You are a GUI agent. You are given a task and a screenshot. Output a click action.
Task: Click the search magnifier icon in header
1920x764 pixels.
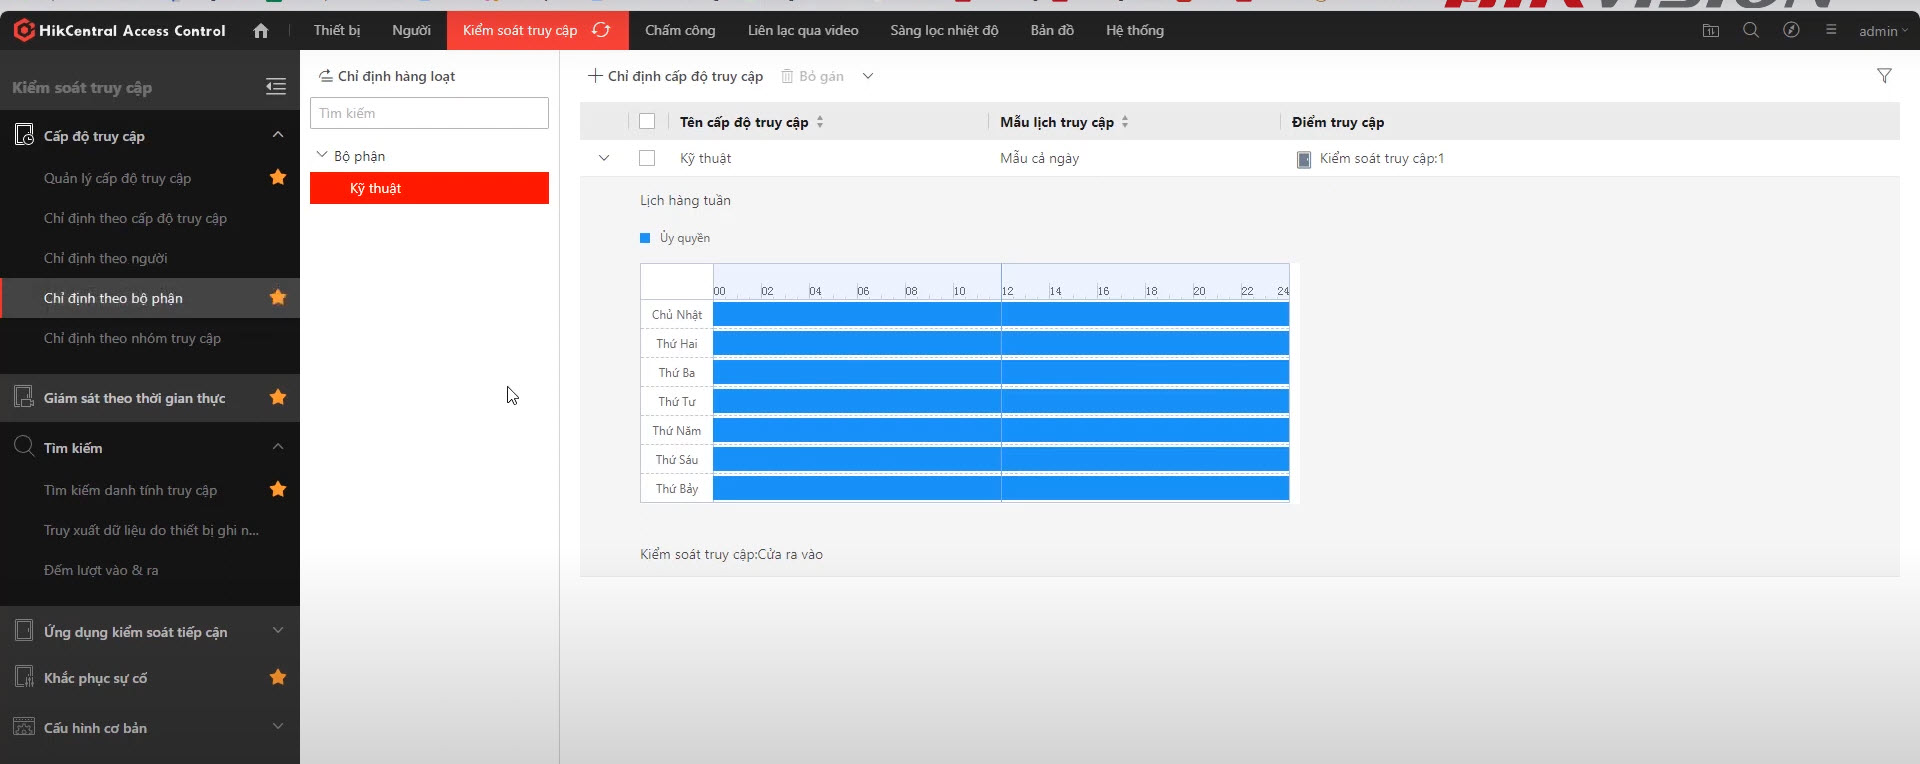point(1751,31)
